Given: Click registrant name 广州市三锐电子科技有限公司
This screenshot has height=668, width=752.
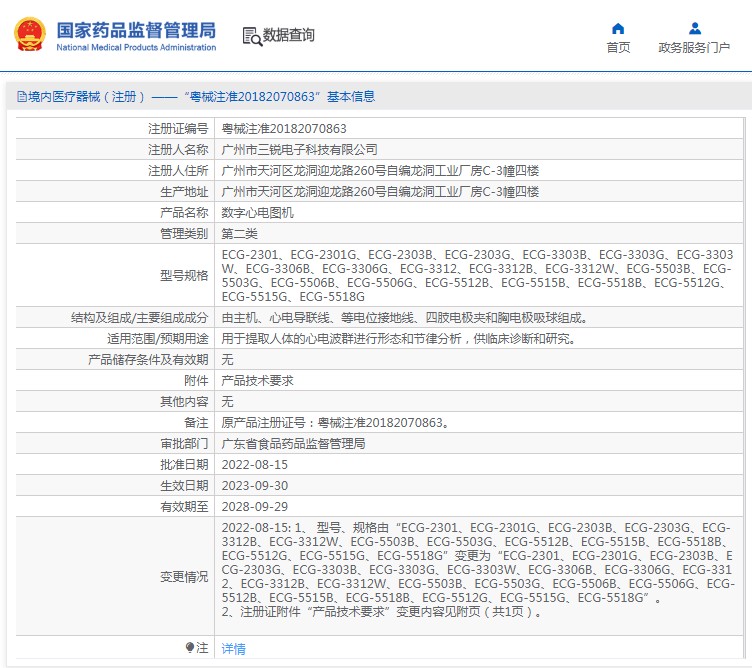Looking at the screenshot, I should [299, 150].
